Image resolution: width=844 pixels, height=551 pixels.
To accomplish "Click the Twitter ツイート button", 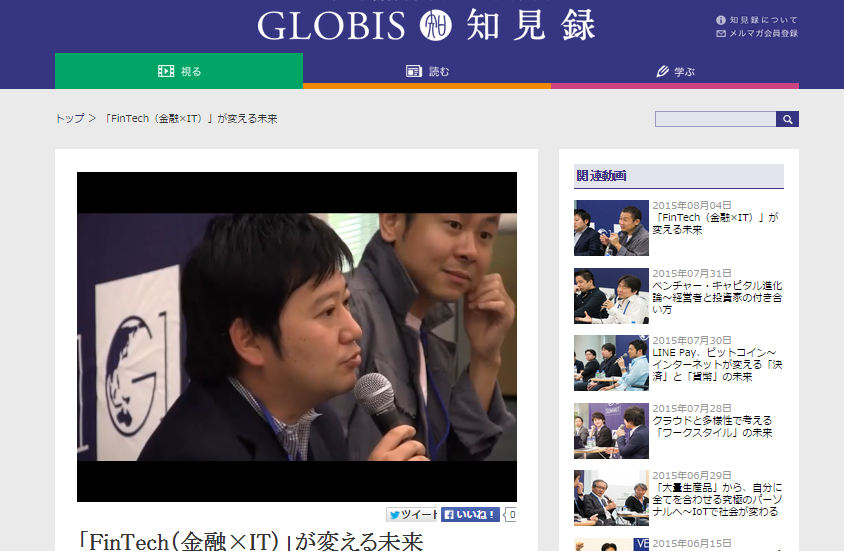I will coord(412,514).
